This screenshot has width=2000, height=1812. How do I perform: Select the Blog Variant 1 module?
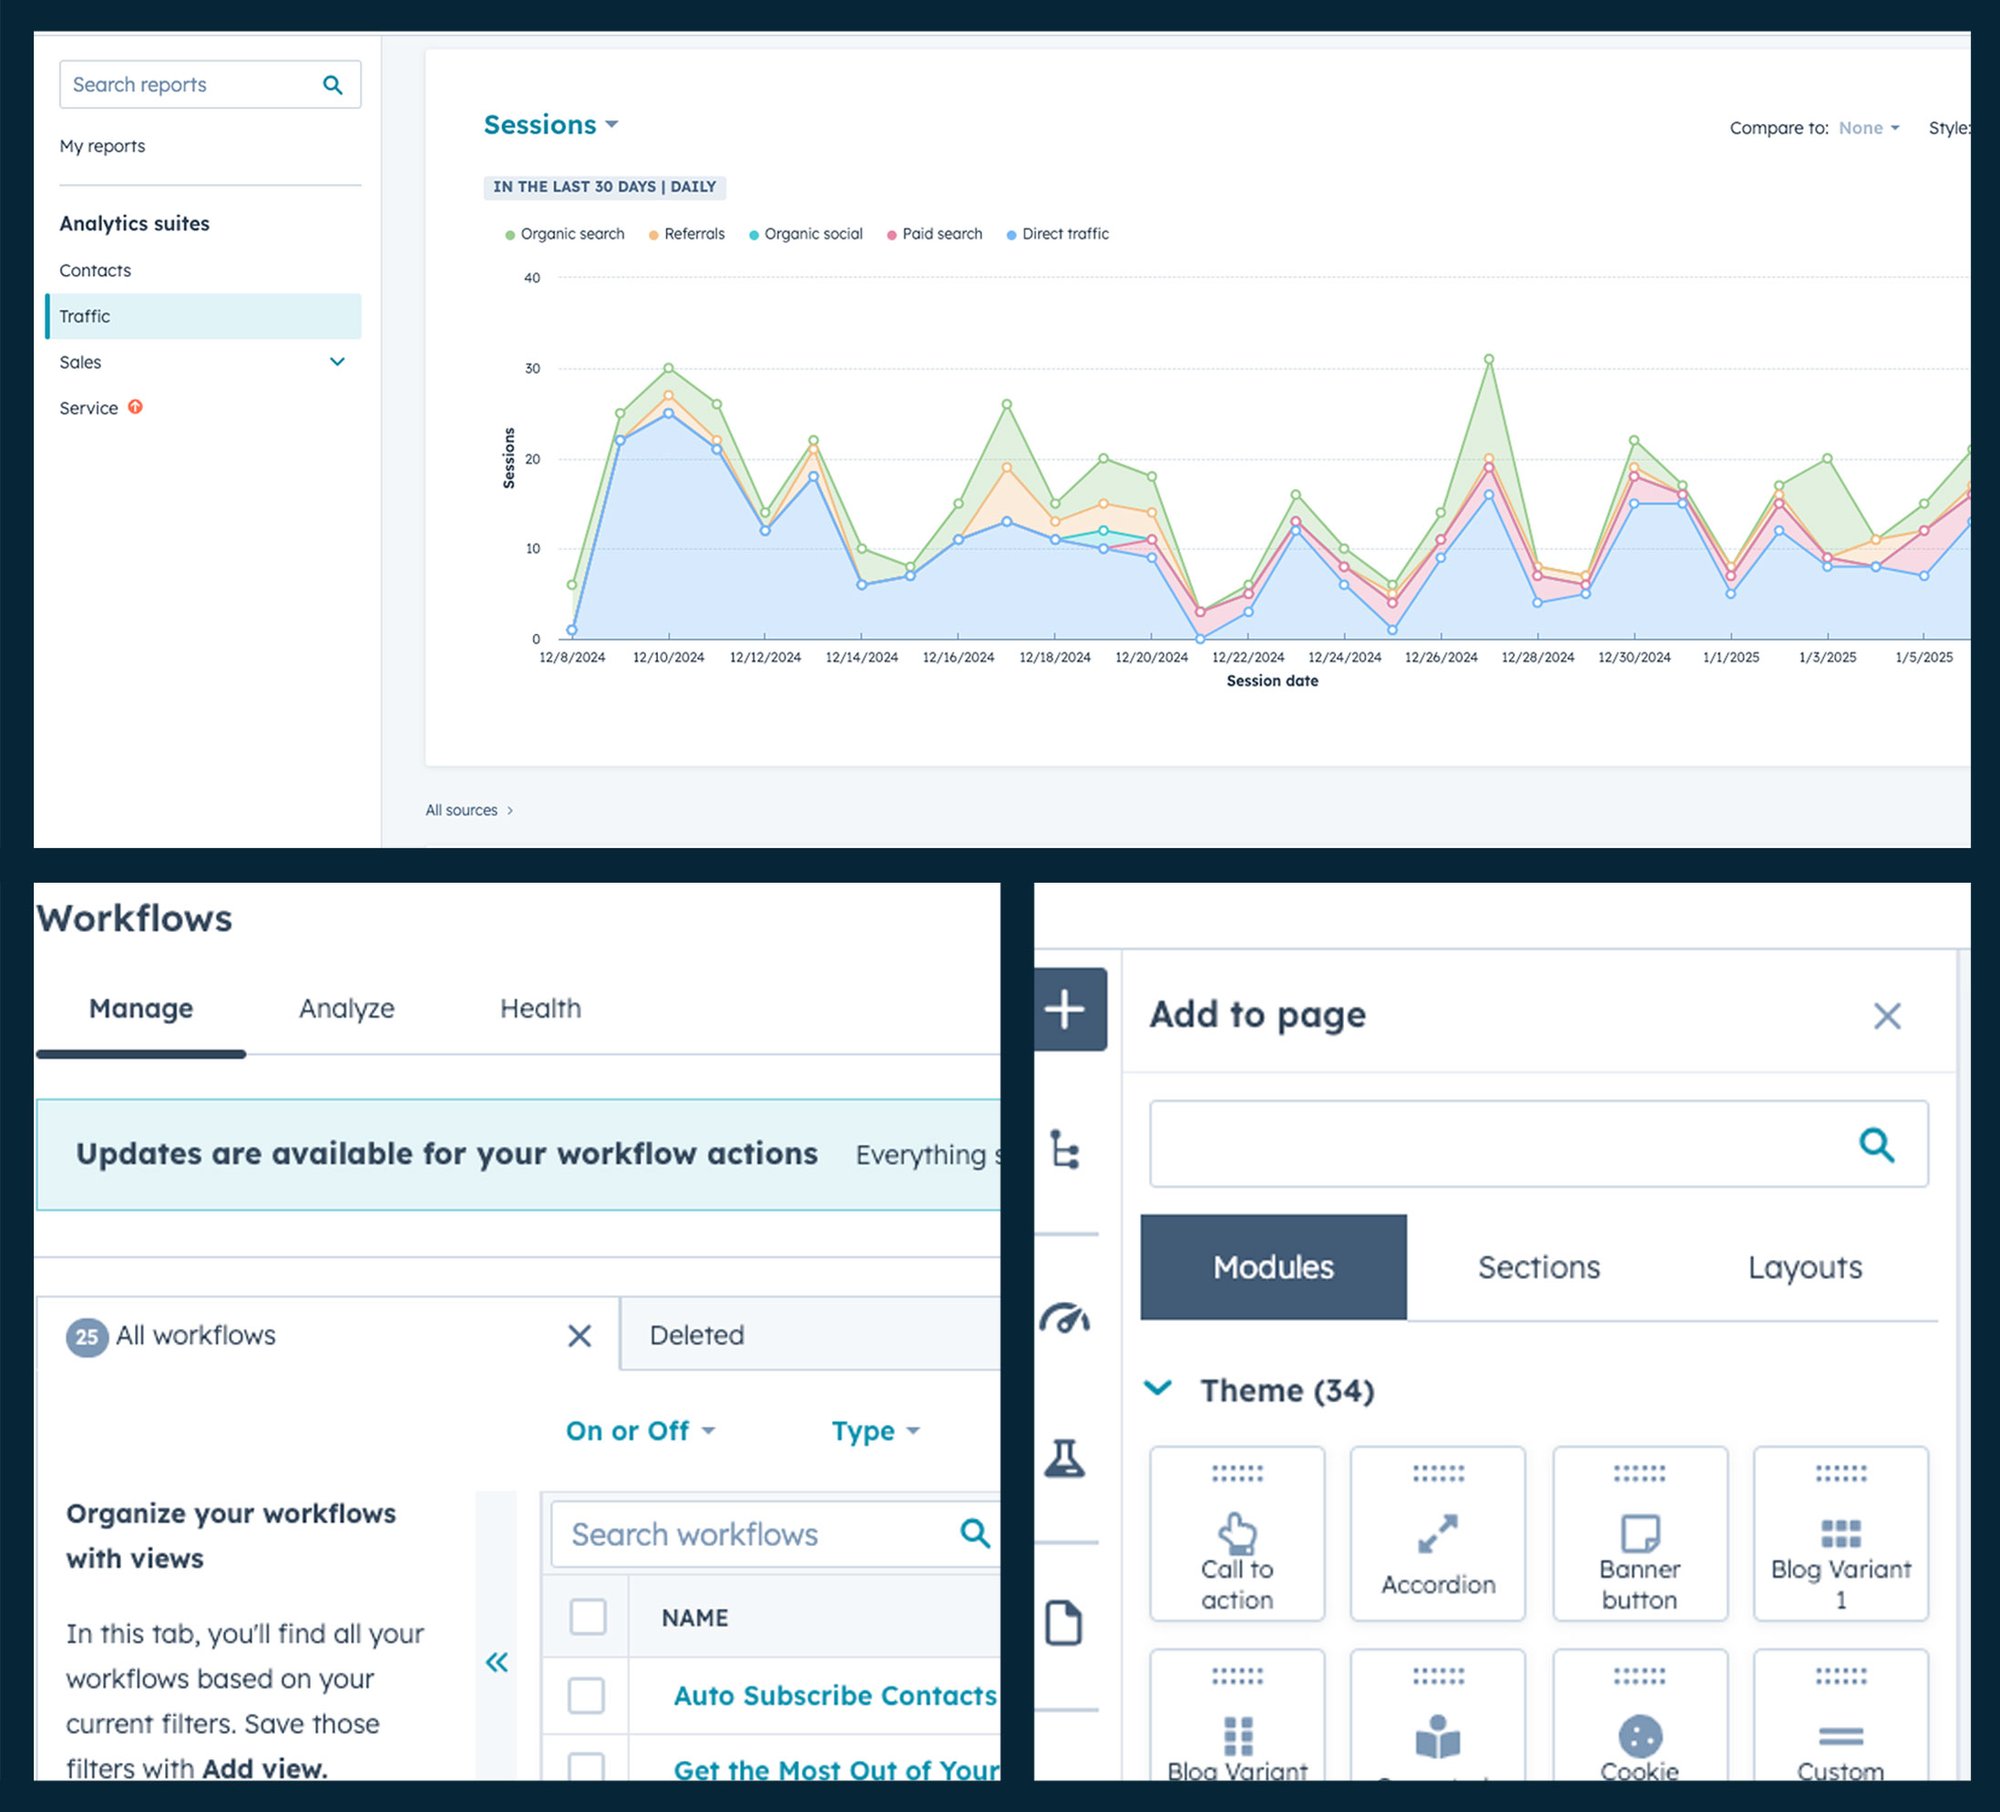click(1841, 1534)
